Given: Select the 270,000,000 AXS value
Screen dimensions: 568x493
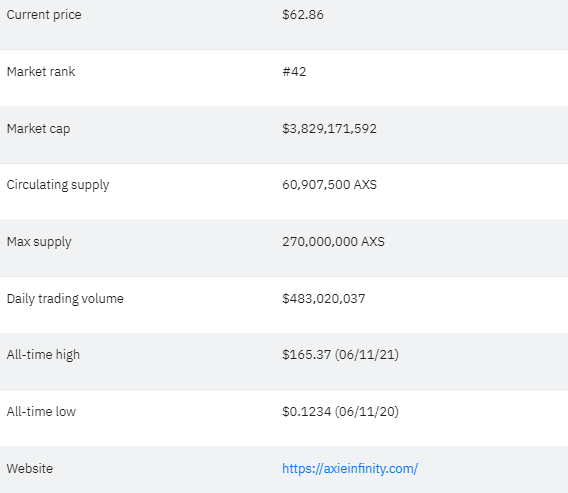Looking at the screenshot, I should coord(333,242).
